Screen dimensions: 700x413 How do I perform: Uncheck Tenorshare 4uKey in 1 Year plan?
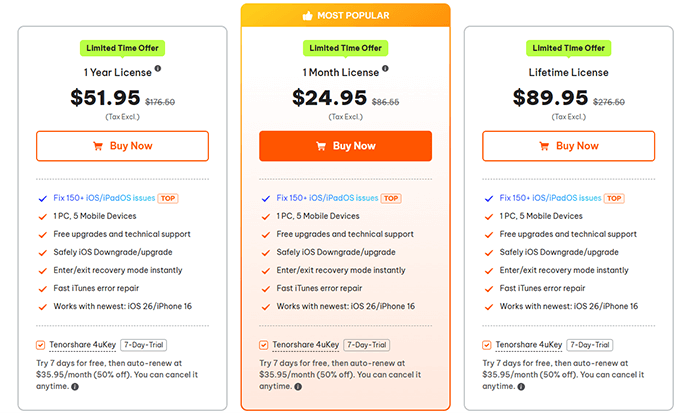[x=41, y=345]
